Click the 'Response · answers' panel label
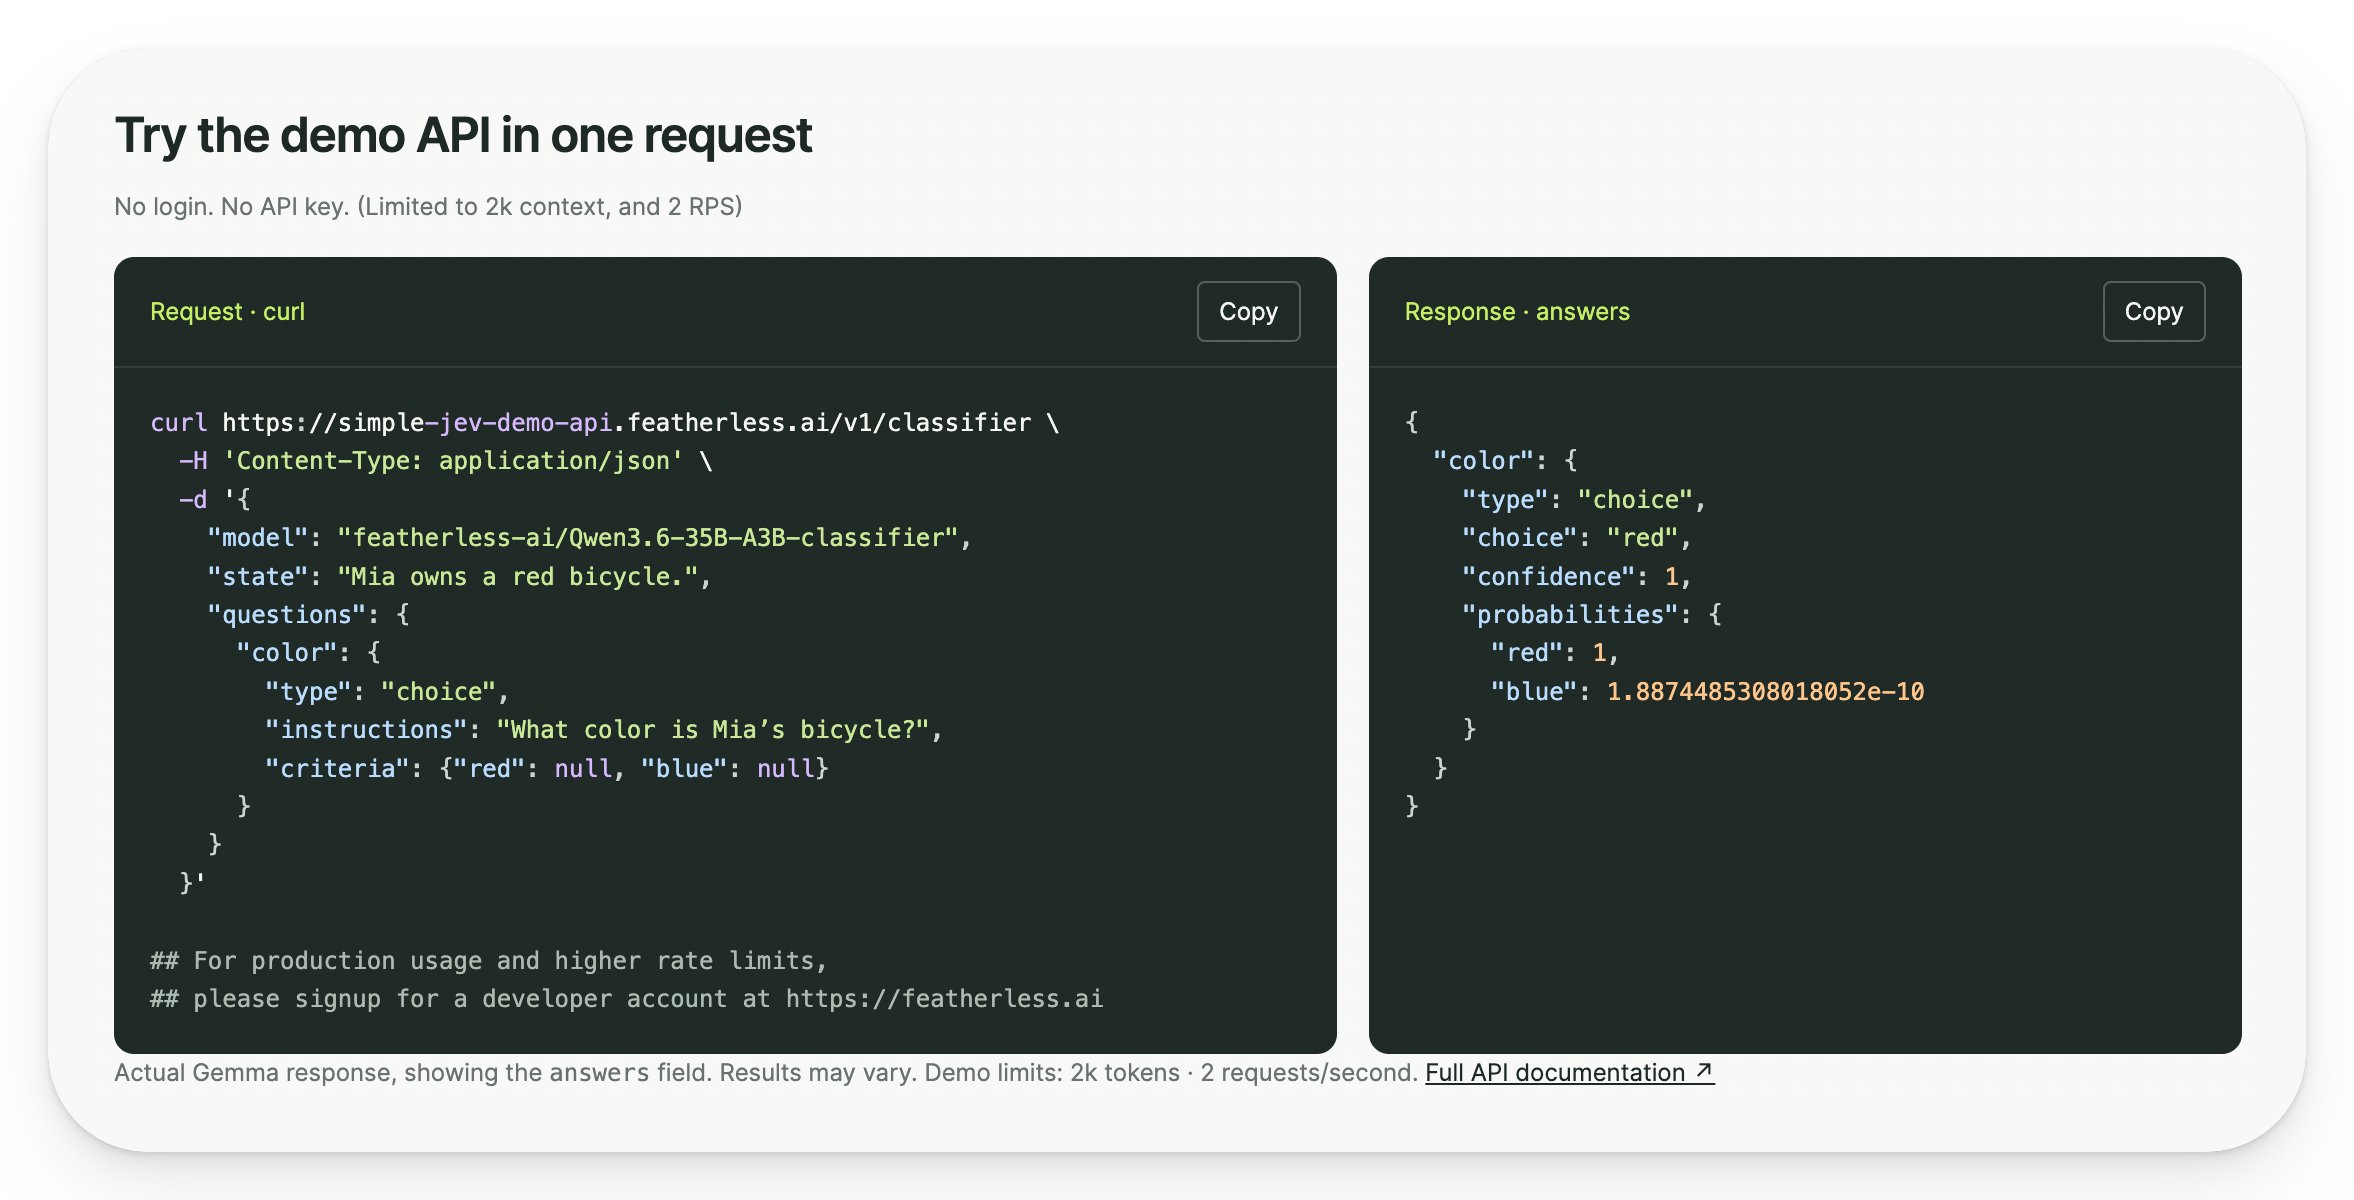Viewport: 2354px width, 1200px height. click(x=1517, y=311)
